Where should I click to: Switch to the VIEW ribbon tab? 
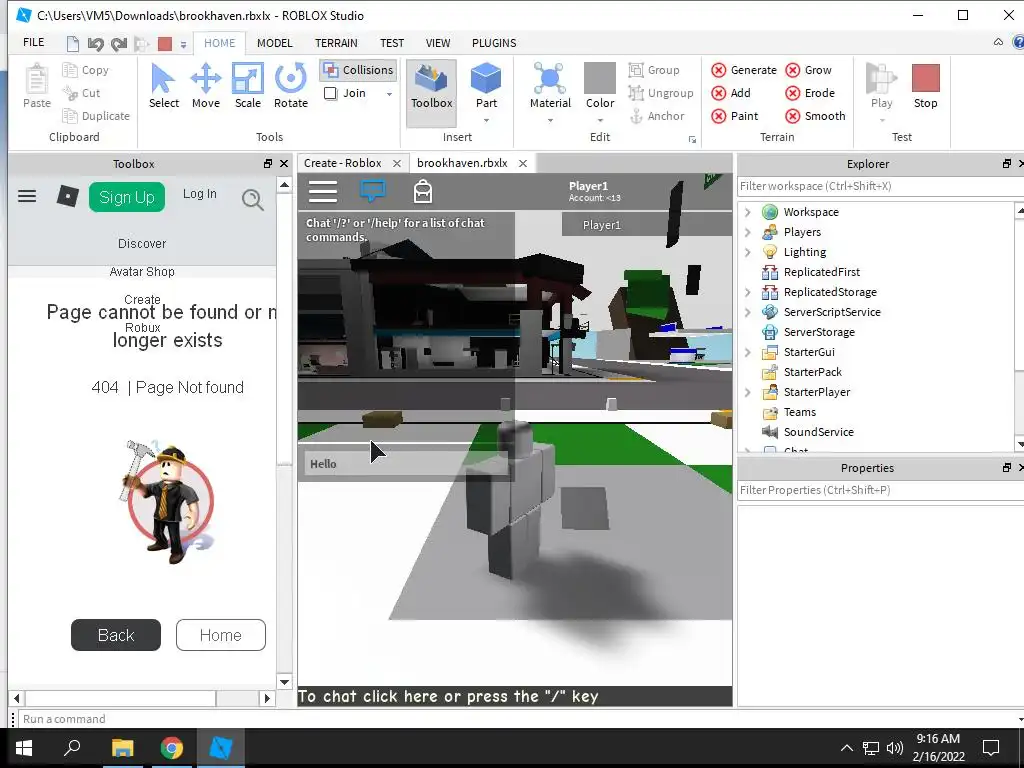[x=438, y=43]
